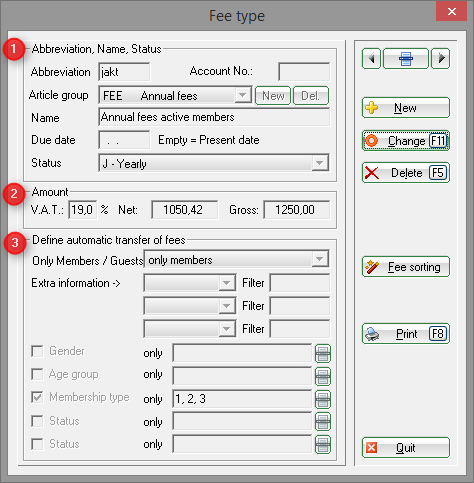The width and height of the screenshot is (474, 483).
Task: Click the Delete F5 button
Action: pos(406,173)
